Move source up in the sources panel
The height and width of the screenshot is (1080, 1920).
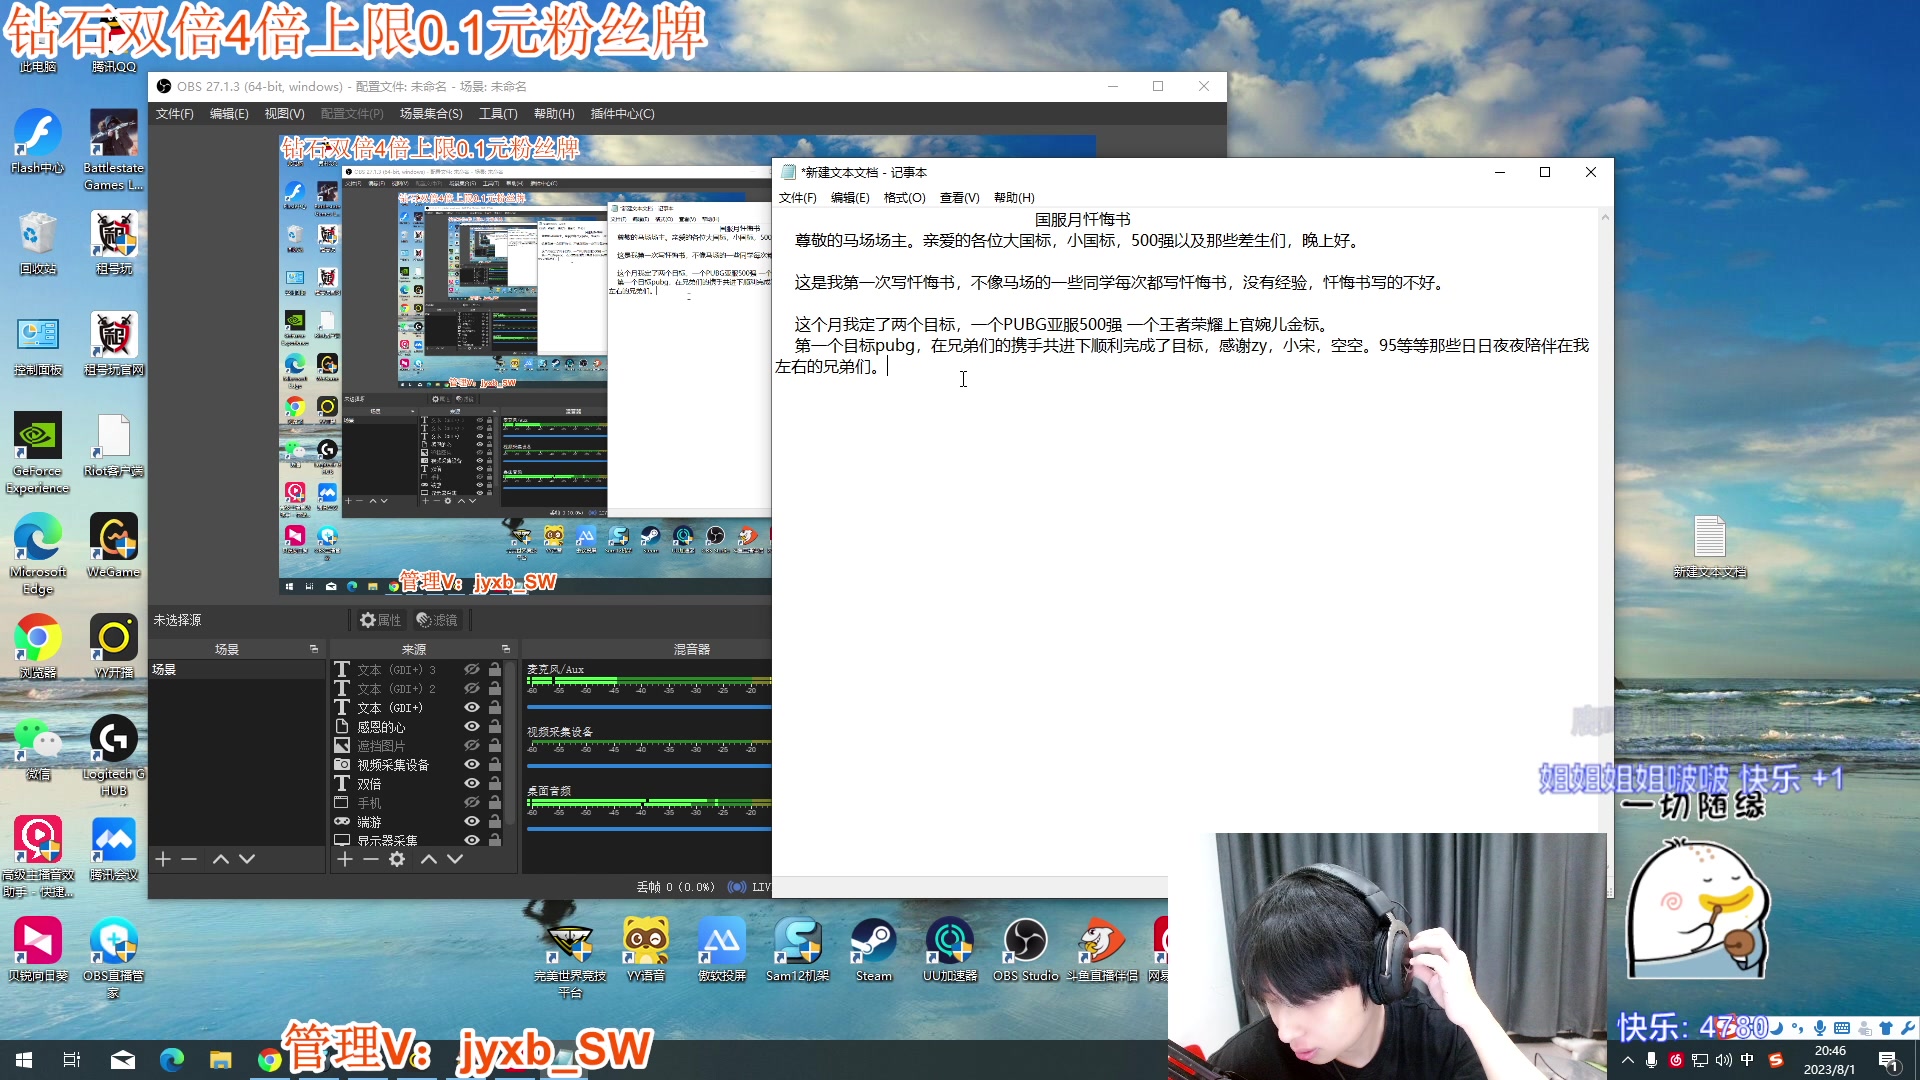[x=429, y=859]
